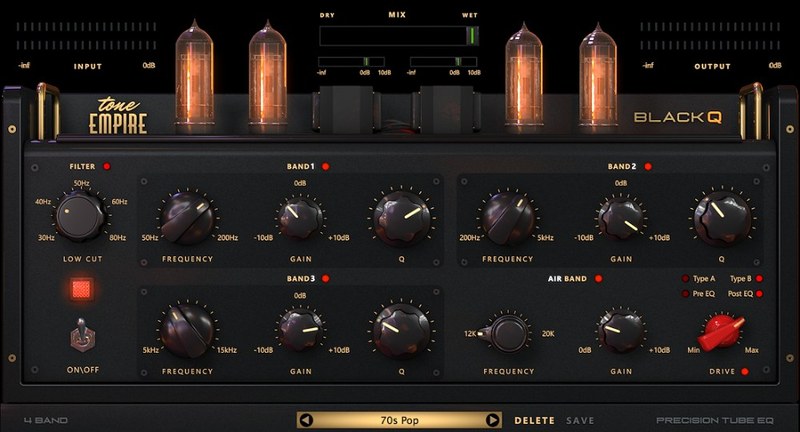Toggle the AIR BAND enable LED
This screenshot has width=800, height=432.
598,278
